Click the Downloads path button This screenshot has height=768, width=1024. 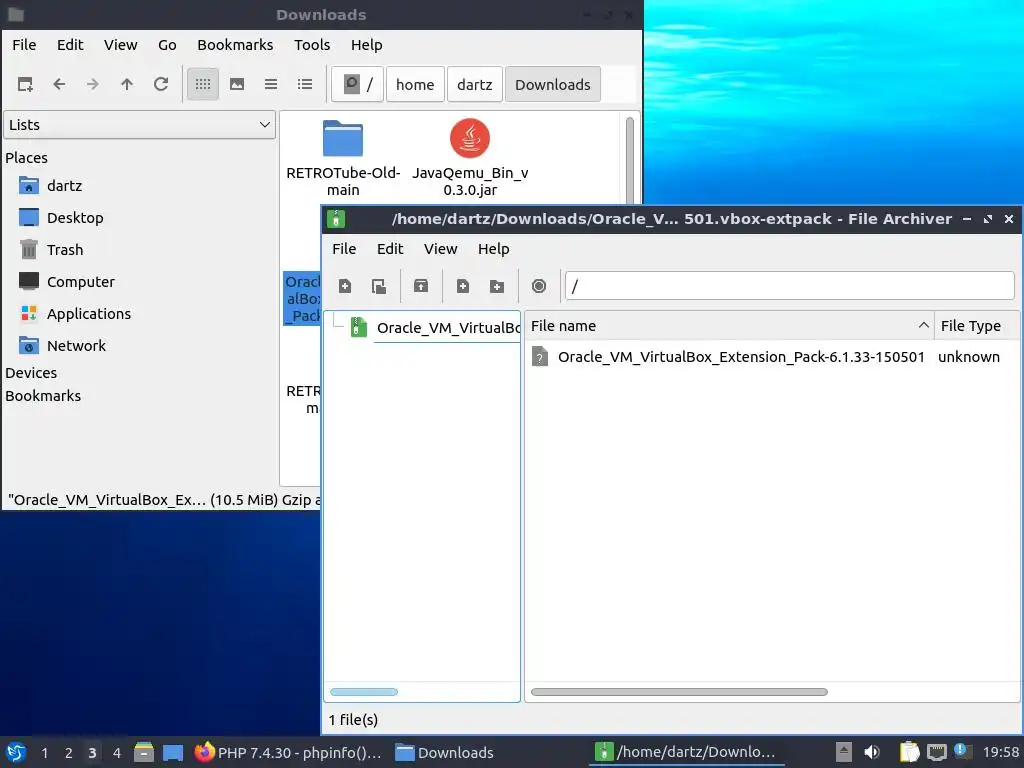552,84
